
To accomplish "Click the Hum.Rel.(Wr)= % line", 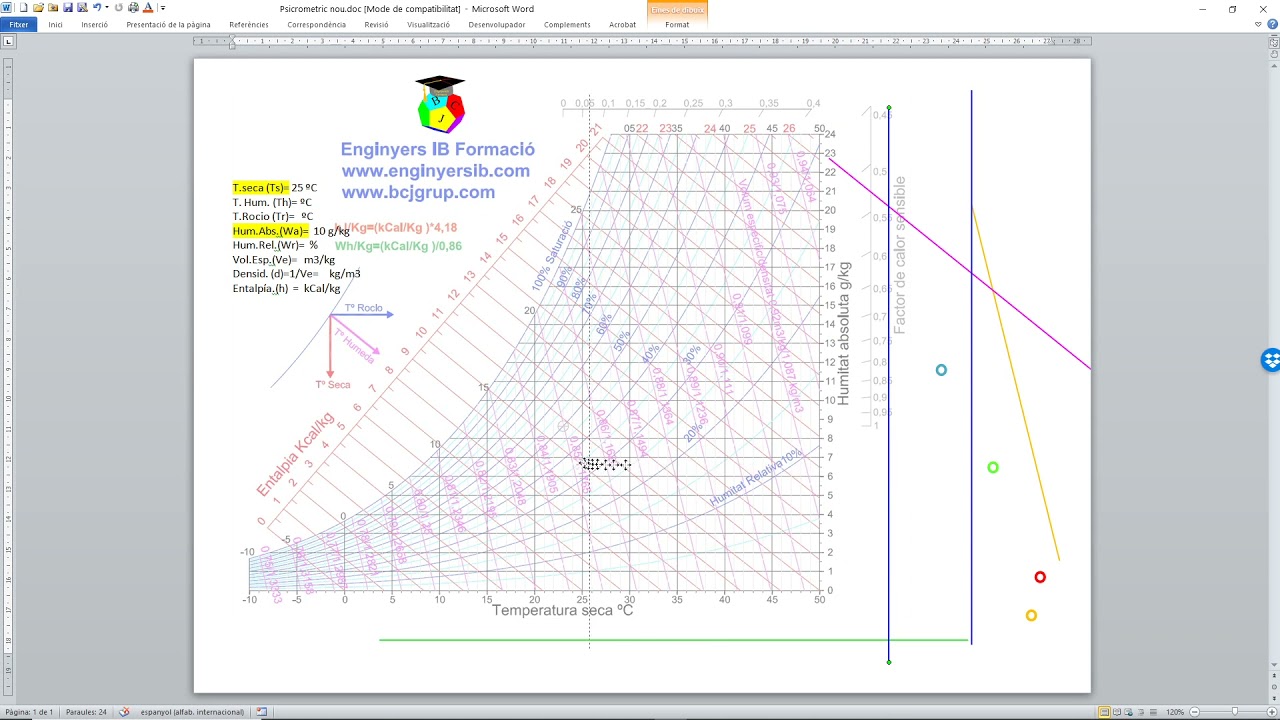I will pyautogui.click(x=275, y=245).
